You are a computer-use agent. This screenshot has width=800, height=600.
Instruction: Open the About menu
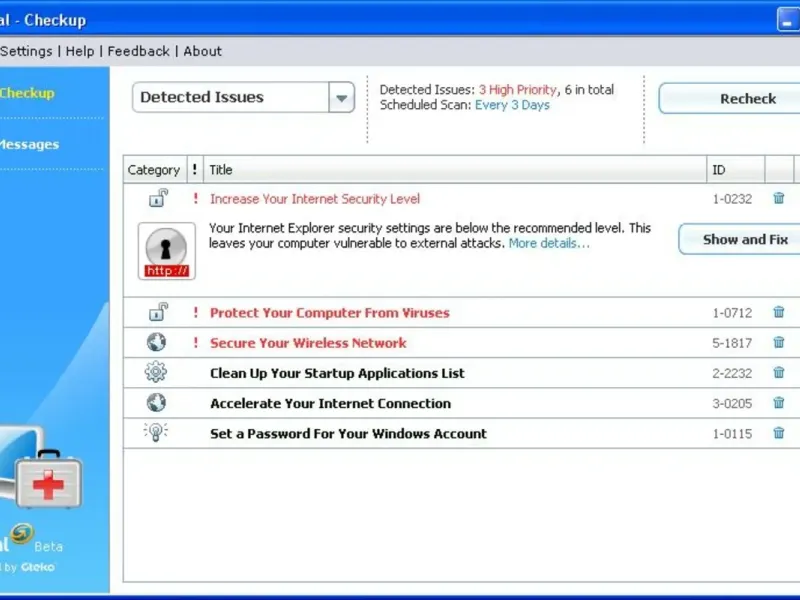click(x=203, y=51)
